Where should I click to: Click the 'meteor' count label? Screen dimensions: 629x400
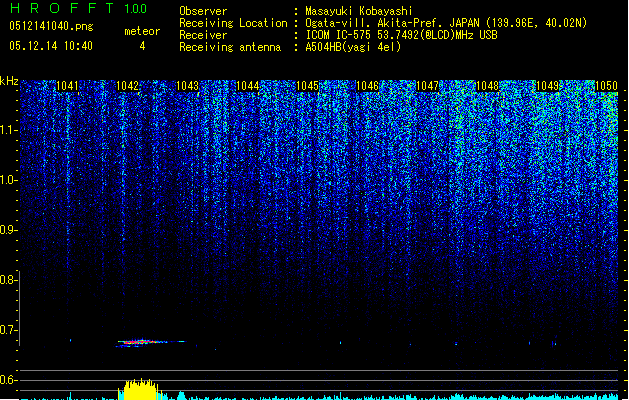(142, 31)
